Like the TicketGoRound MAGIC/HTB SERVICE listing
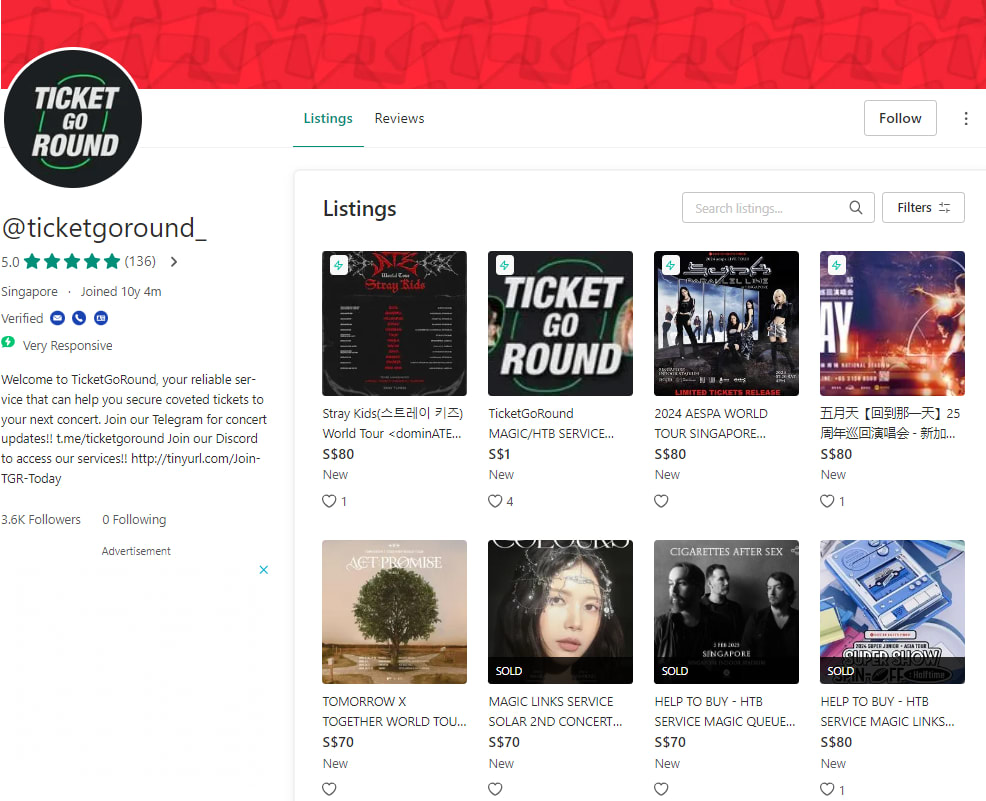This screenshot has height=801, width=986. (x=495, y=501)
